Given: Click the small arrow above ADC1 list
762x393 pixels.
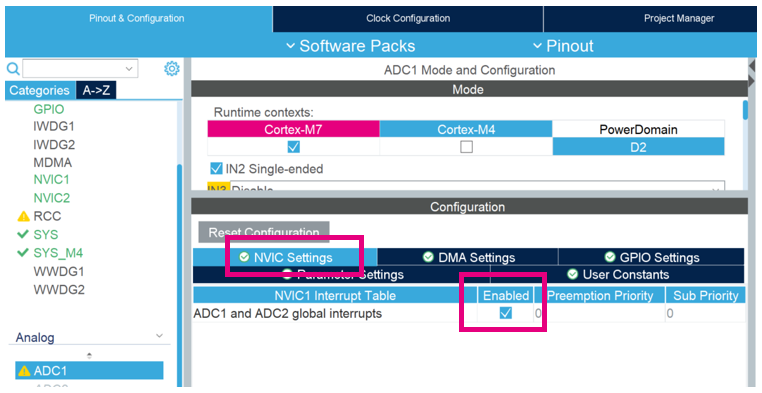Looking at the screenshot, I should [89, 356].
